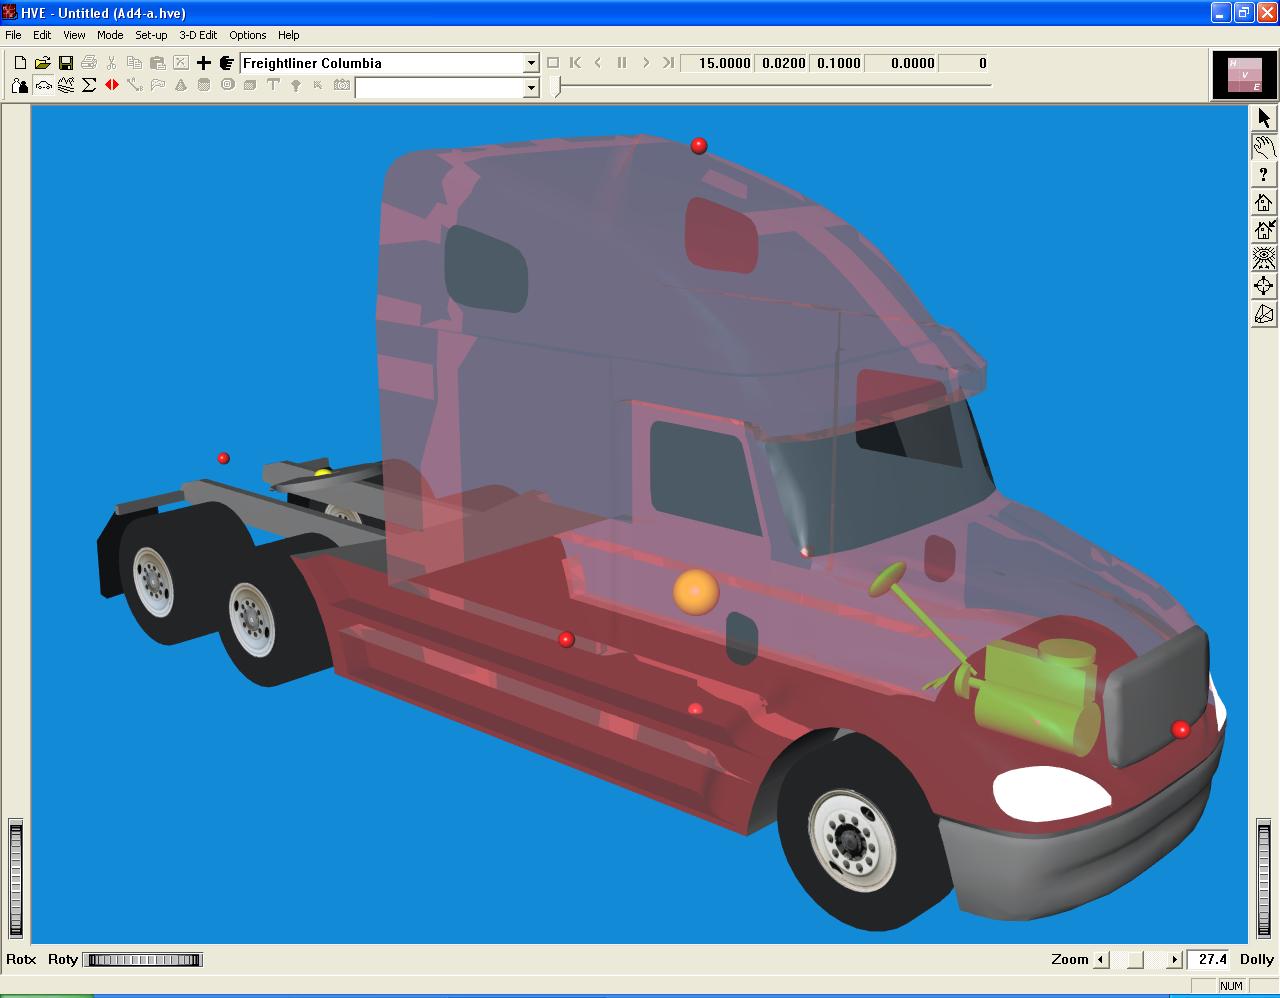Activate the hand view tool
This screenshot has width=1280, height=998.
pos(1264,147)
